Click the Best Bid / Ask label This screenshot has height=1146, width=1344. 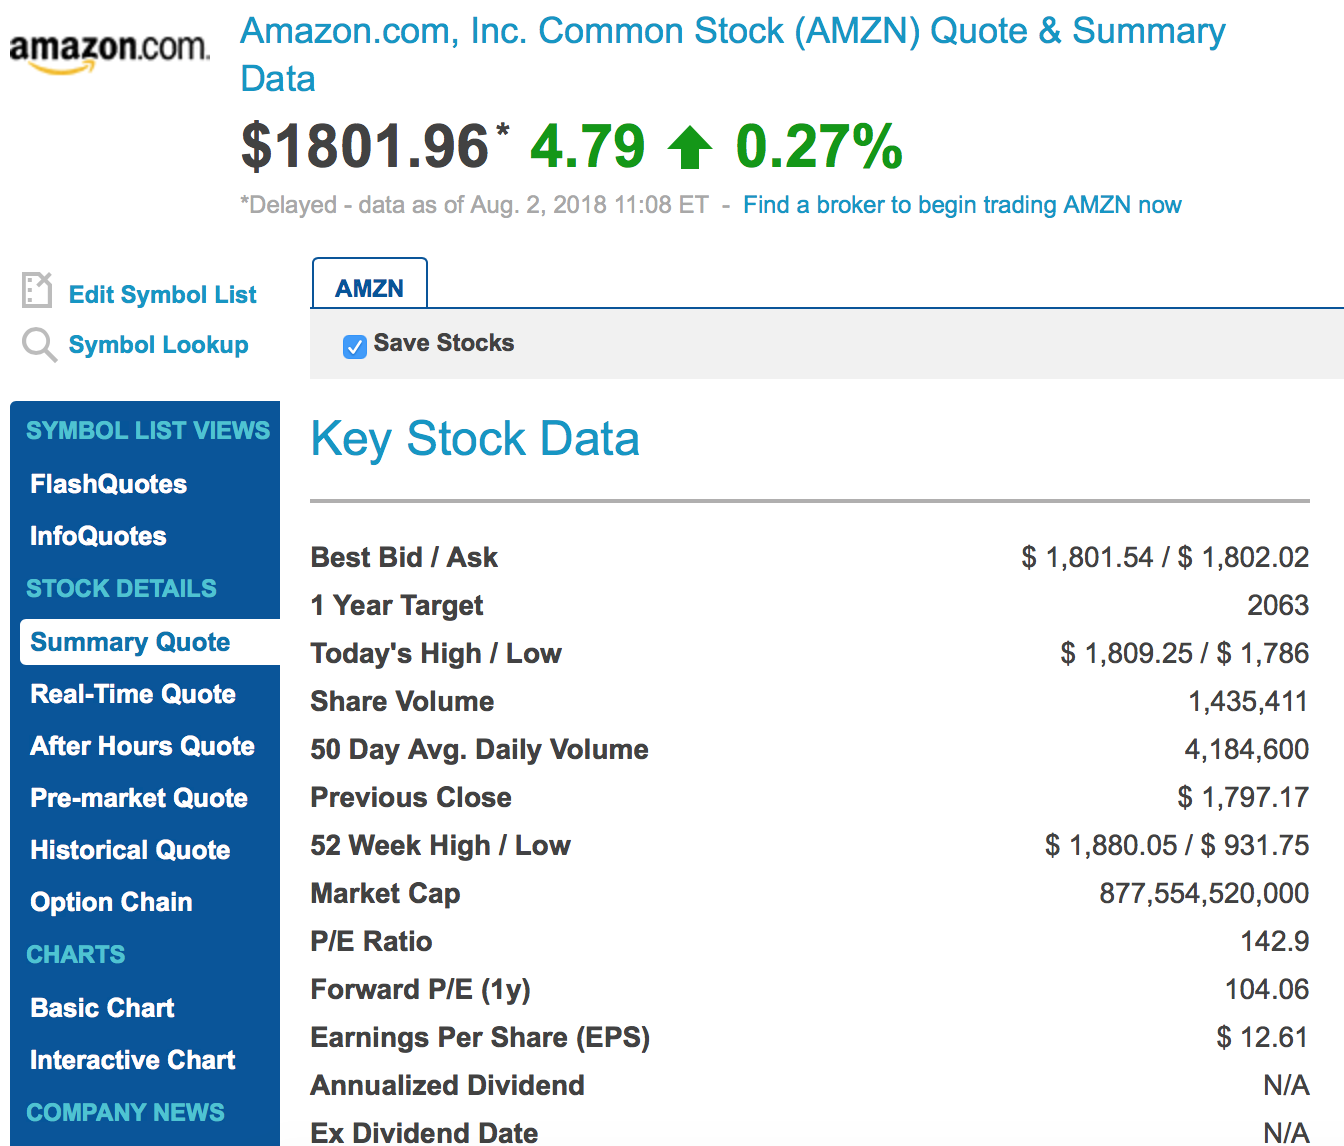coord(404,557)
